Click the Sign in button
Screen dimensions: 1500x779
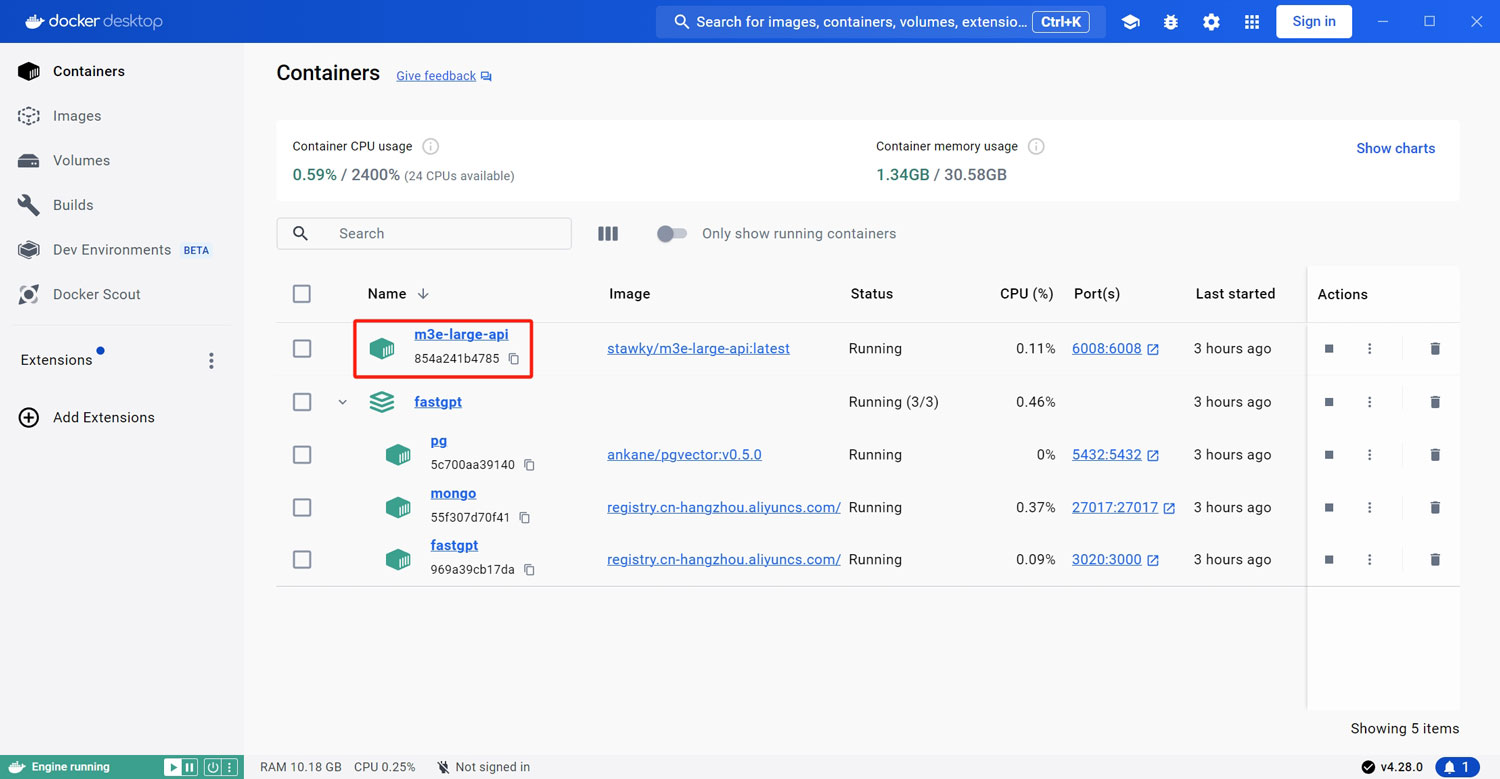(1314, 21)
